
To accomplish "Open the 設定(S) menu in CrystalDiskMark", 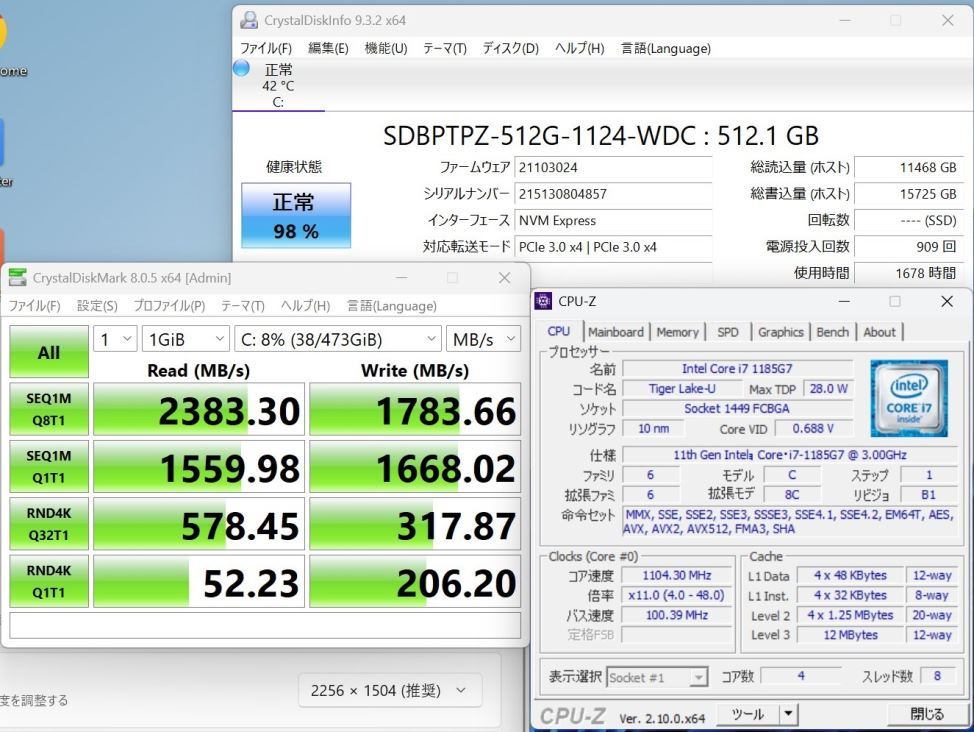I will (97, 306).
